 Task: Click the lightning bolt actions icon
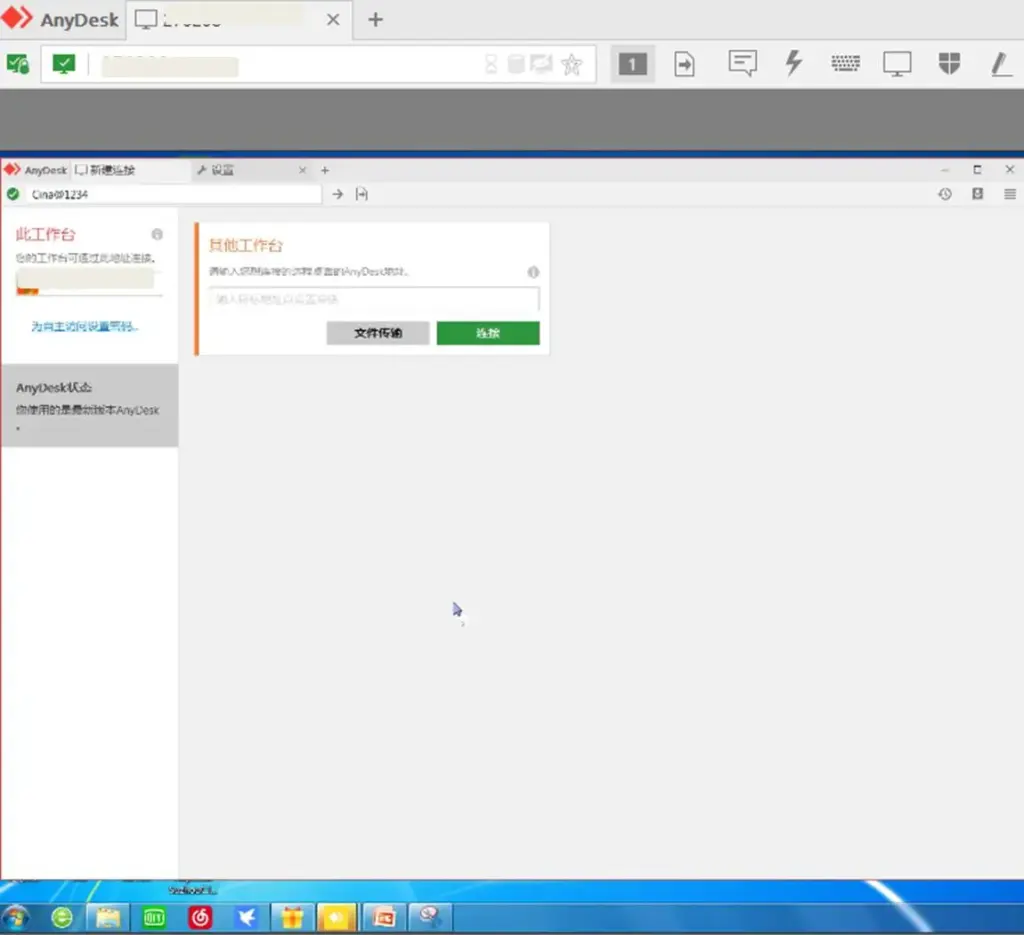tap(793, 63)
